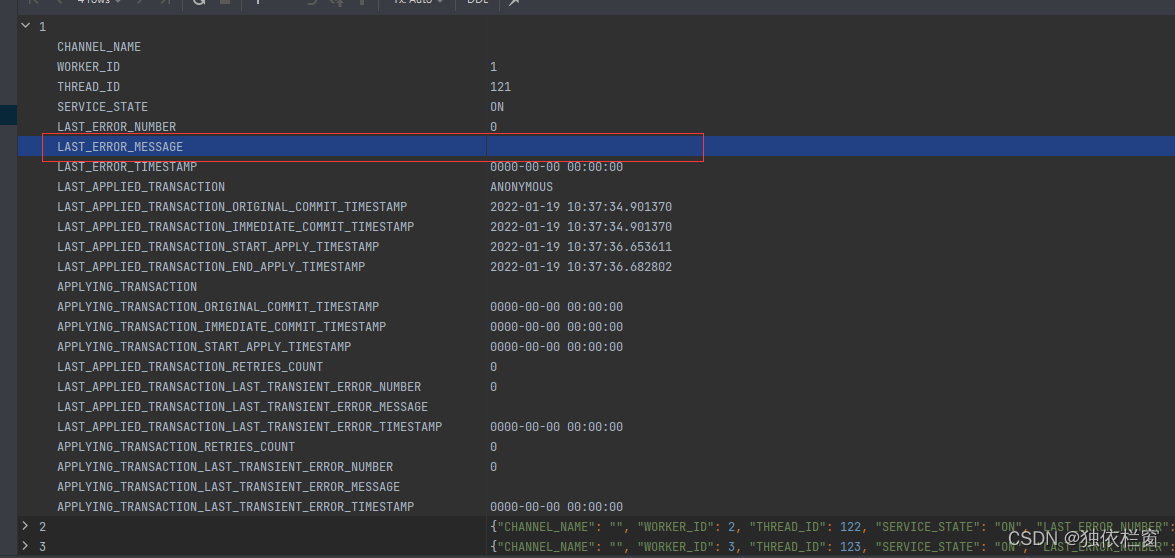Select APPLYING_TRANSACTION_IMMEDIATE_COMMIT_TIMESTAMP field name
Viewport: 1175px width, 558px height.
click(x=222, y=327)
